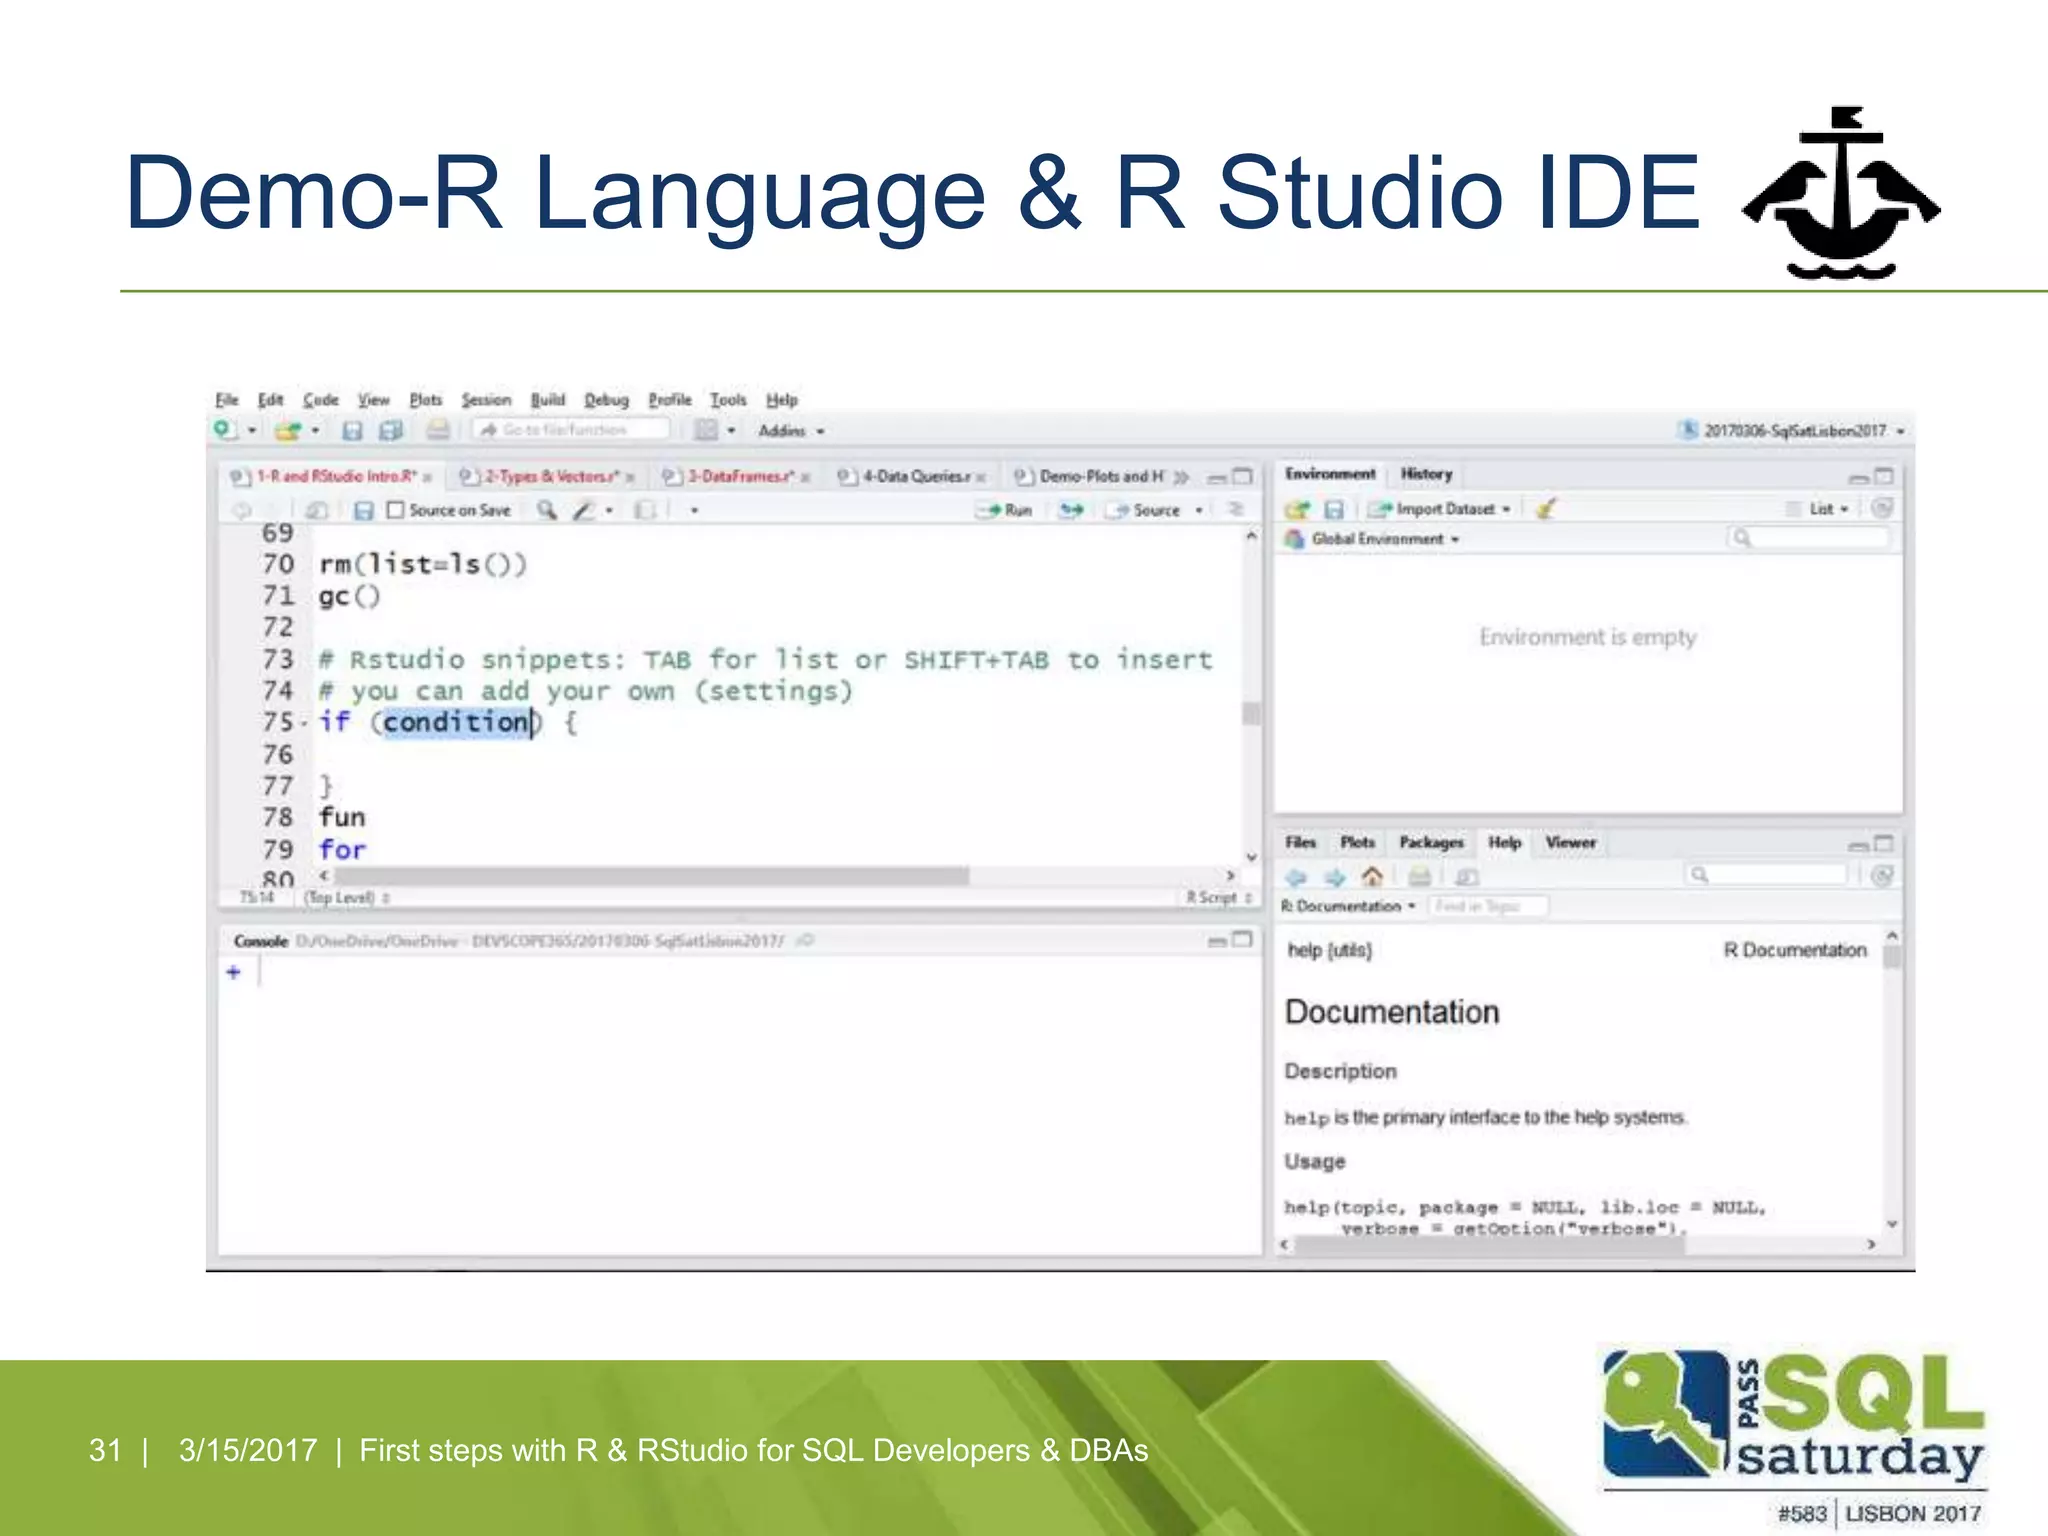
Task: Switch to the Plots tab
Action: (x=1357, y=842)
